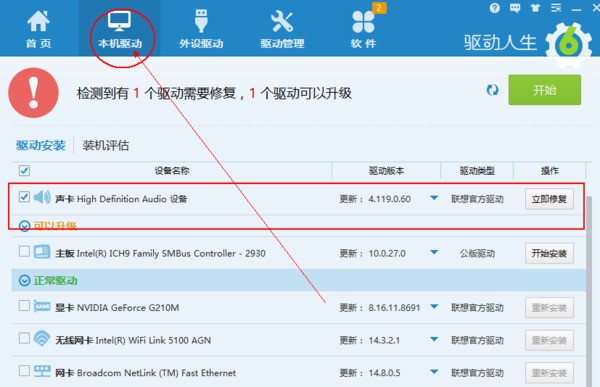
Task: Click the refresh detection icon
Action: (492, 90)
